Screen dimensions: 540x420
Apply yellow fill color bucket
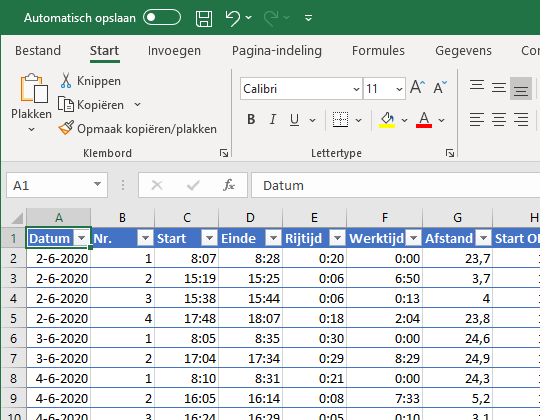click(x=387, y=119)
